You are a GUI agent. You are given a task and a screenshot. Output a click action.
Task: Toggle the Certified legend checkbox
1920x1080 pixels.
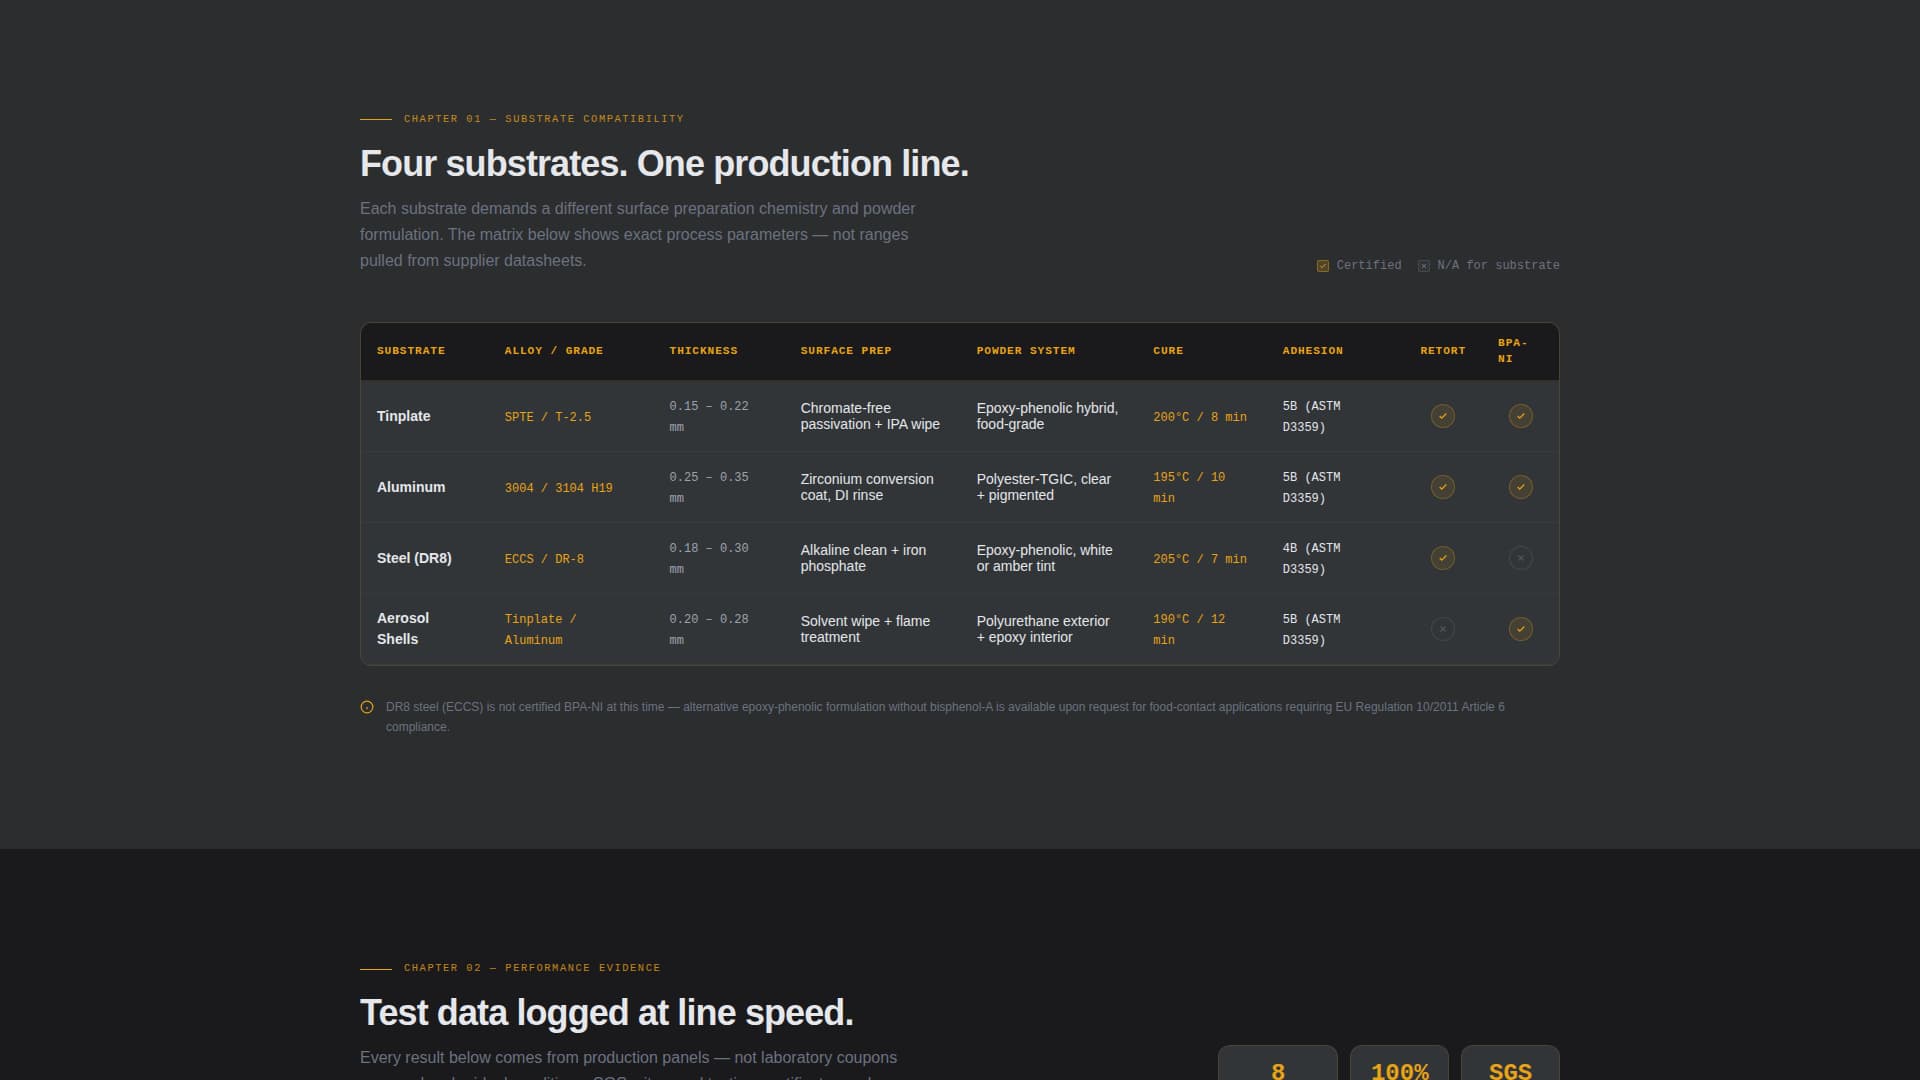(1322, 265)
